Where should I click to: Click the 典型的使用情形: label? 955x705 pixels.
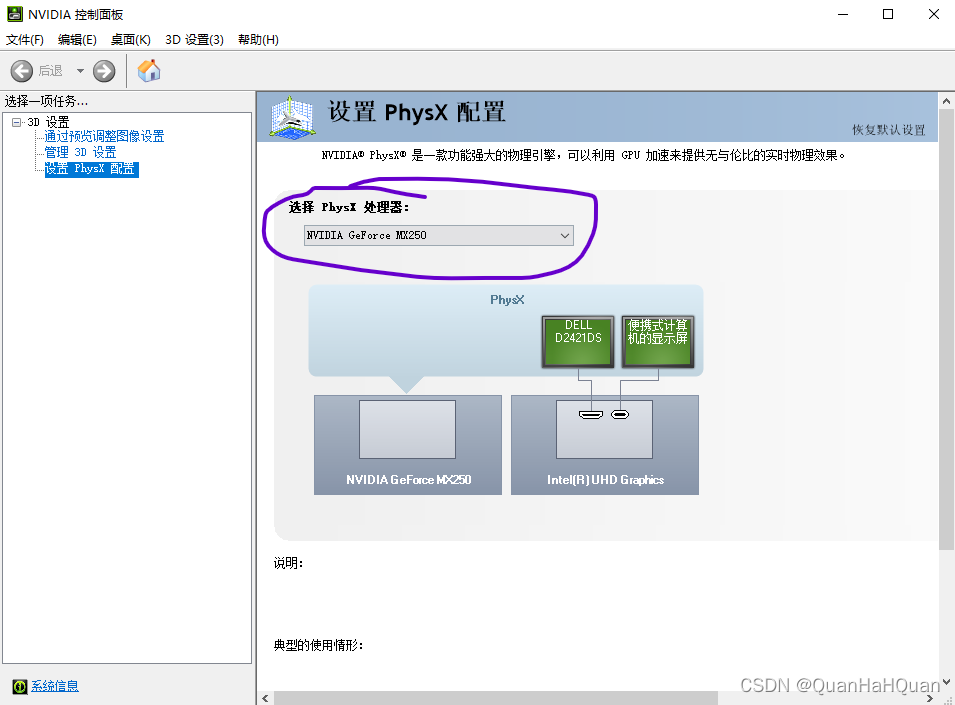[x=318, y=645]
